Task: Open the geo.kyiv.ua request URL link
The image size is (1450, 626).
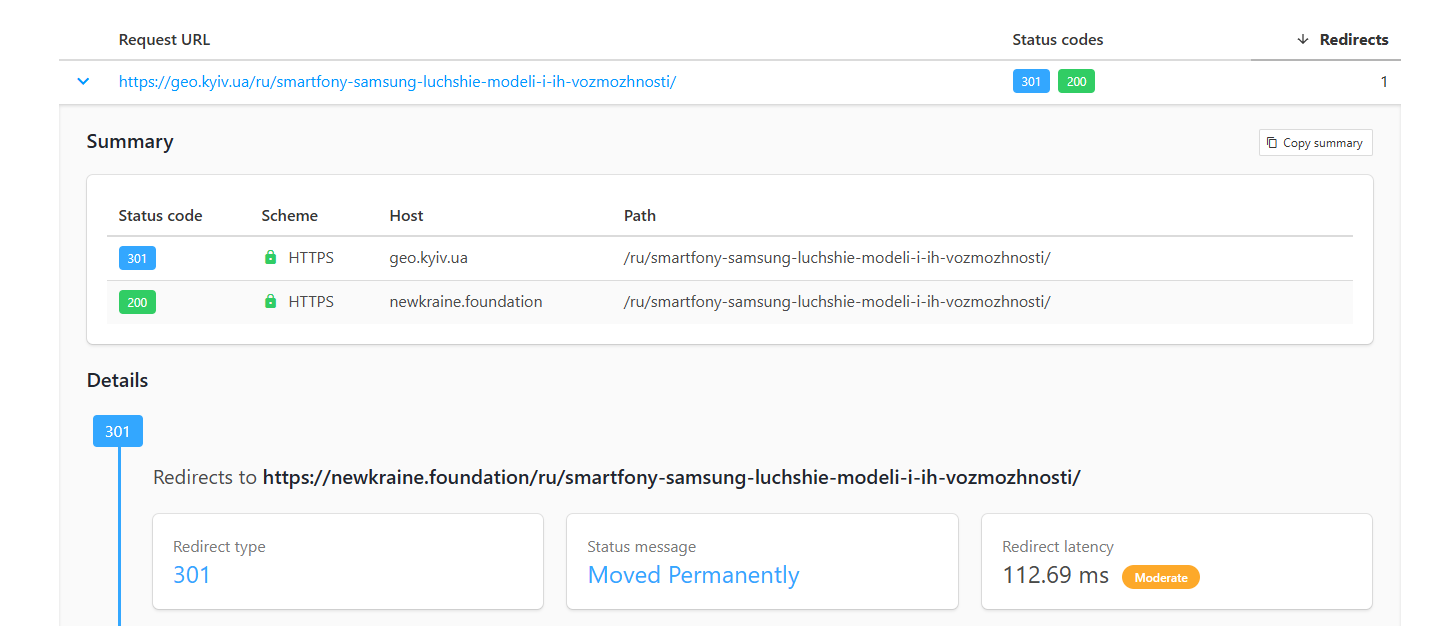Action: [x=397, y=82]
